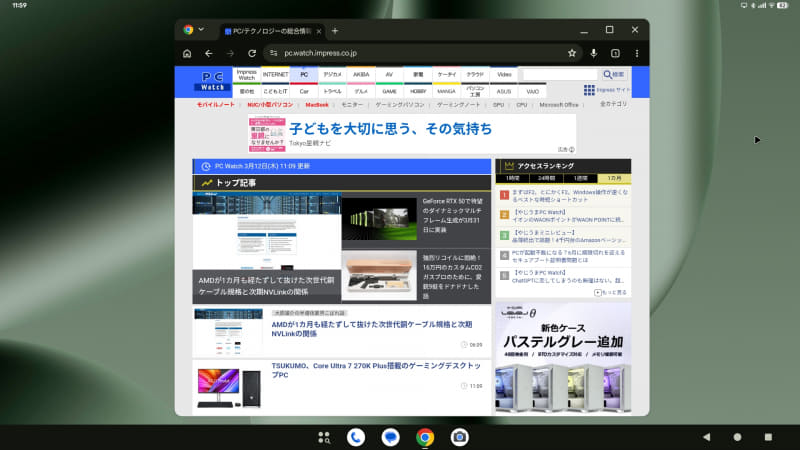The height and width of the screenshot is (450, 800).
Task: Click the ad info icon on banner
Action: click(571, 149)
